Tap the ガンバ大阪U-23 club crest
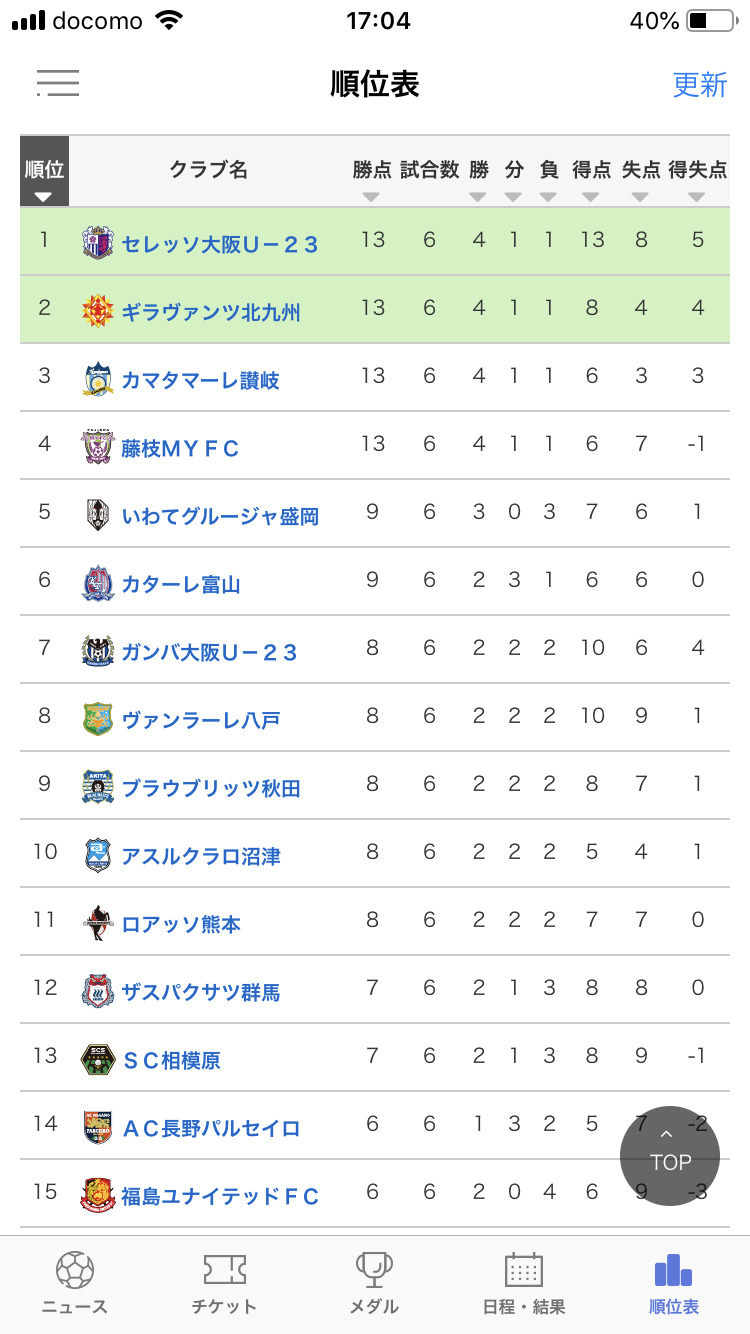Image resolution: width=750 pixels, height=1334 pixels. (97, 651)
